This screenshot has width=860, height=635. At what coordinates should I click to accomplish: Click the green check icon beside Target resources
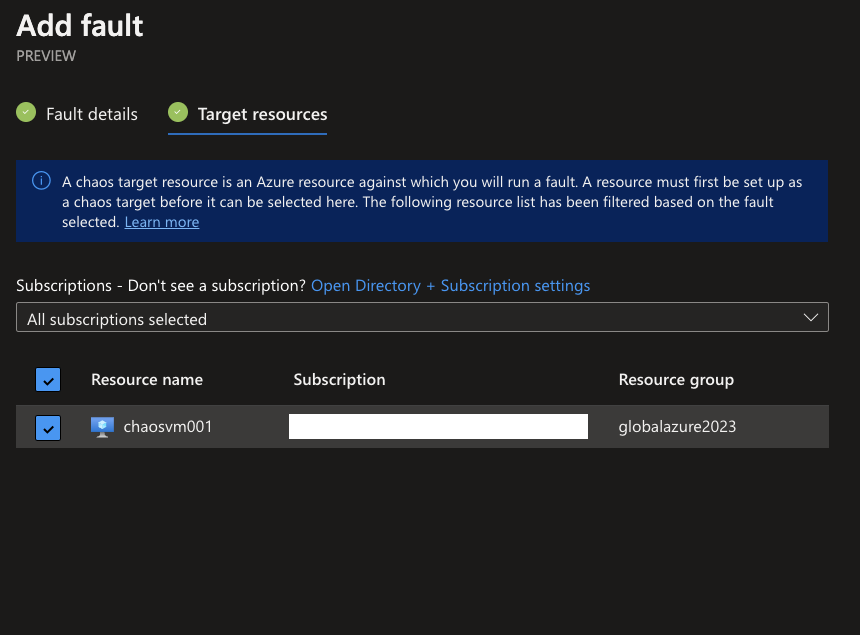178,112
